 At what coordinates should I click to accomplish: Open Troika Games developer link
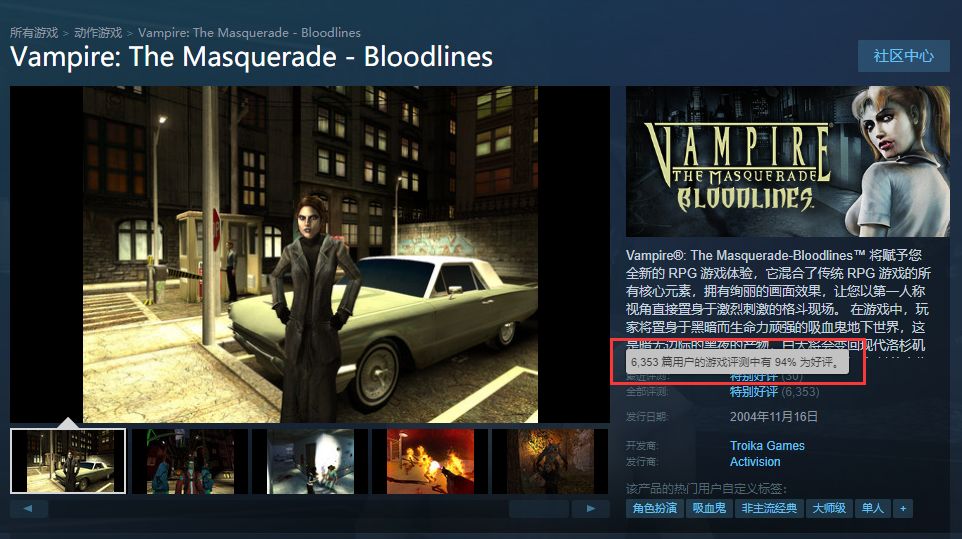tap(767, 446)
